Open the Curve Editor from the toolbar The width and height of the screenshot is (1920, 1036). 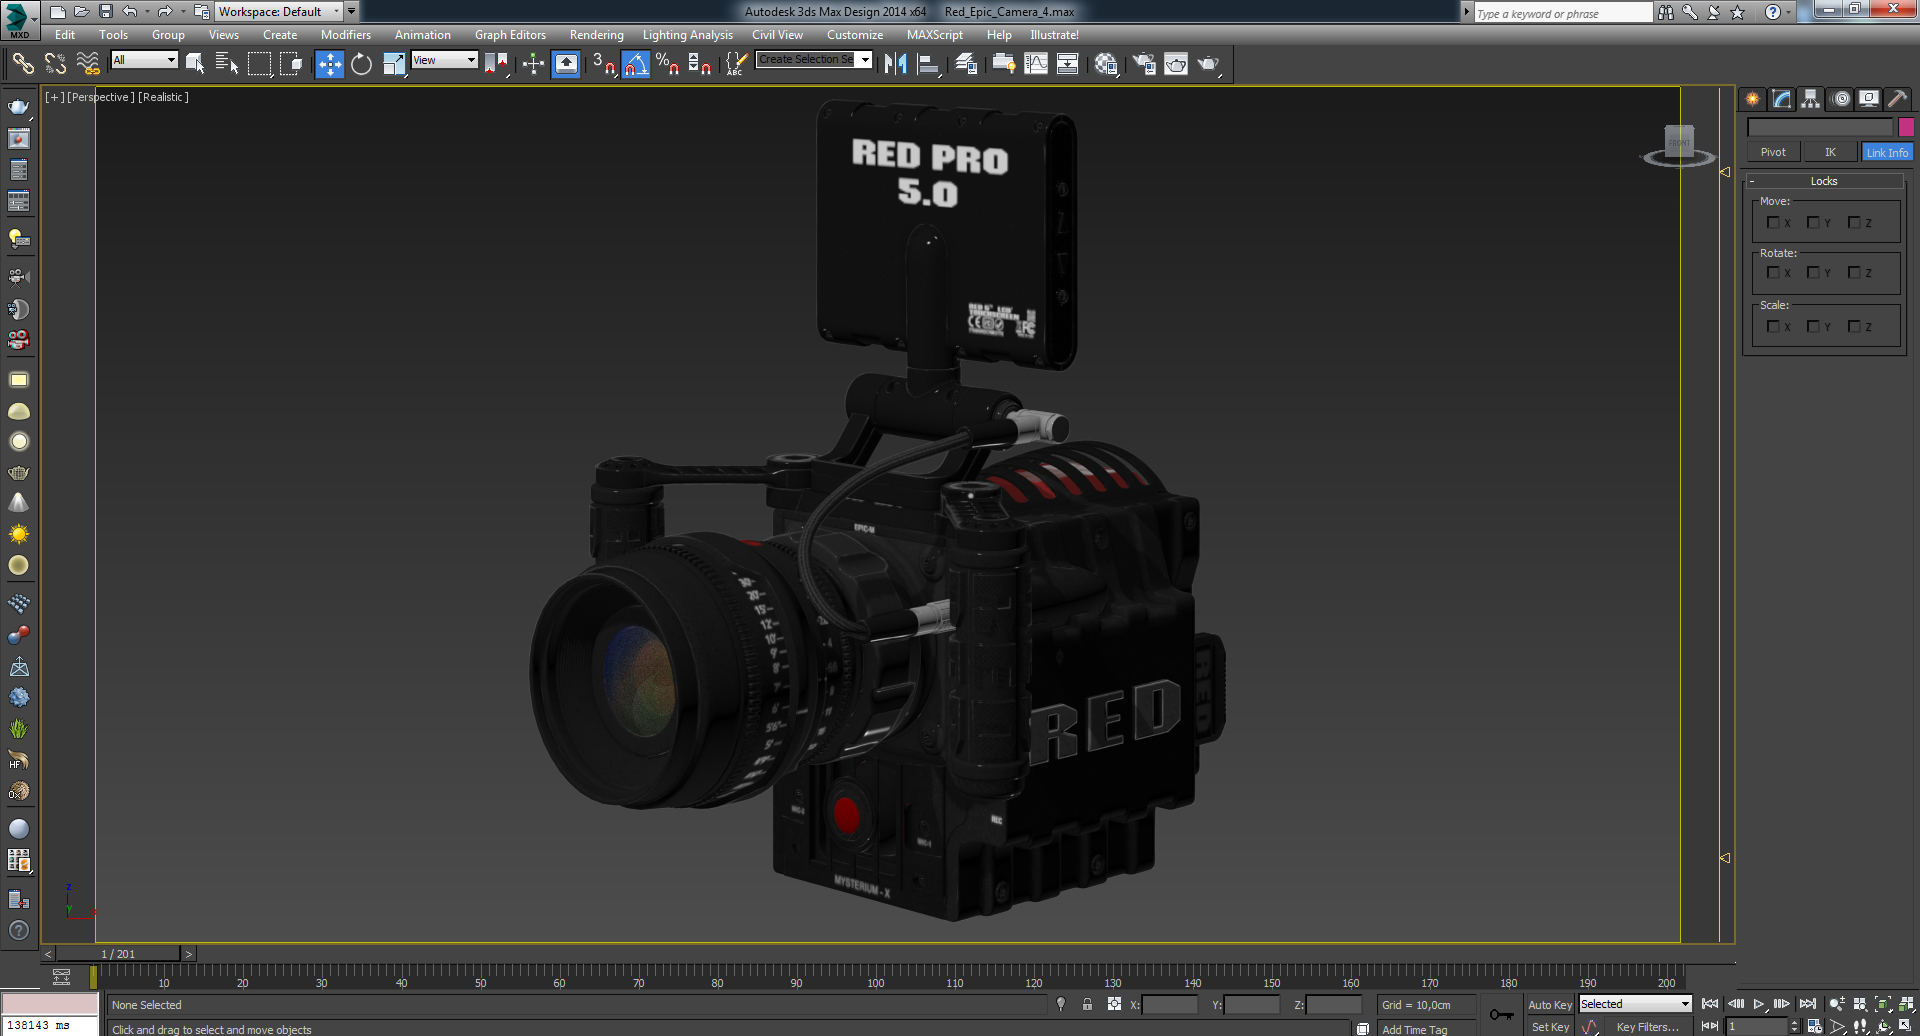(1037, 63)
